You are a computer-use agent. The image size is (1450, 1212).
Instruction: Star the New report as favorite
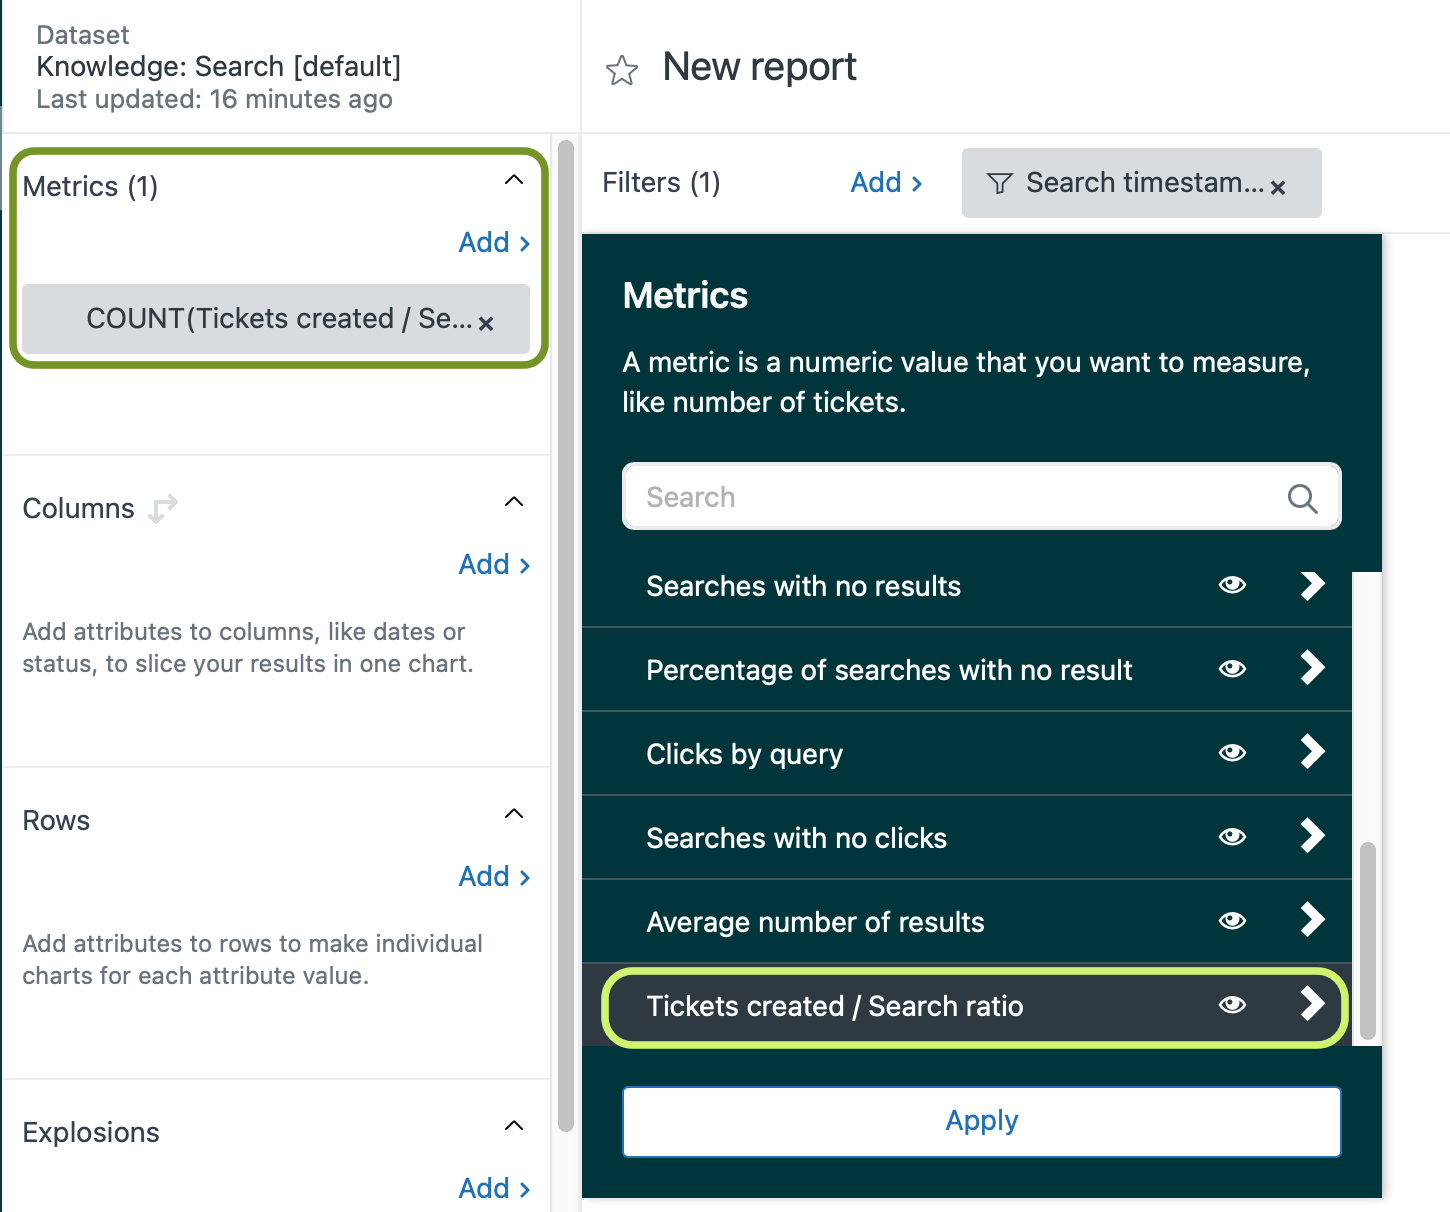click(x=622, y=70)
